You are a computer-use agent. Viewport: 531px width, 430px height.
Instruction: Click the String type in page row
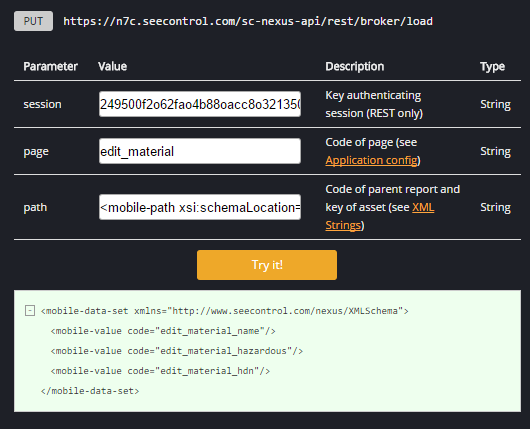pos(495,151)
